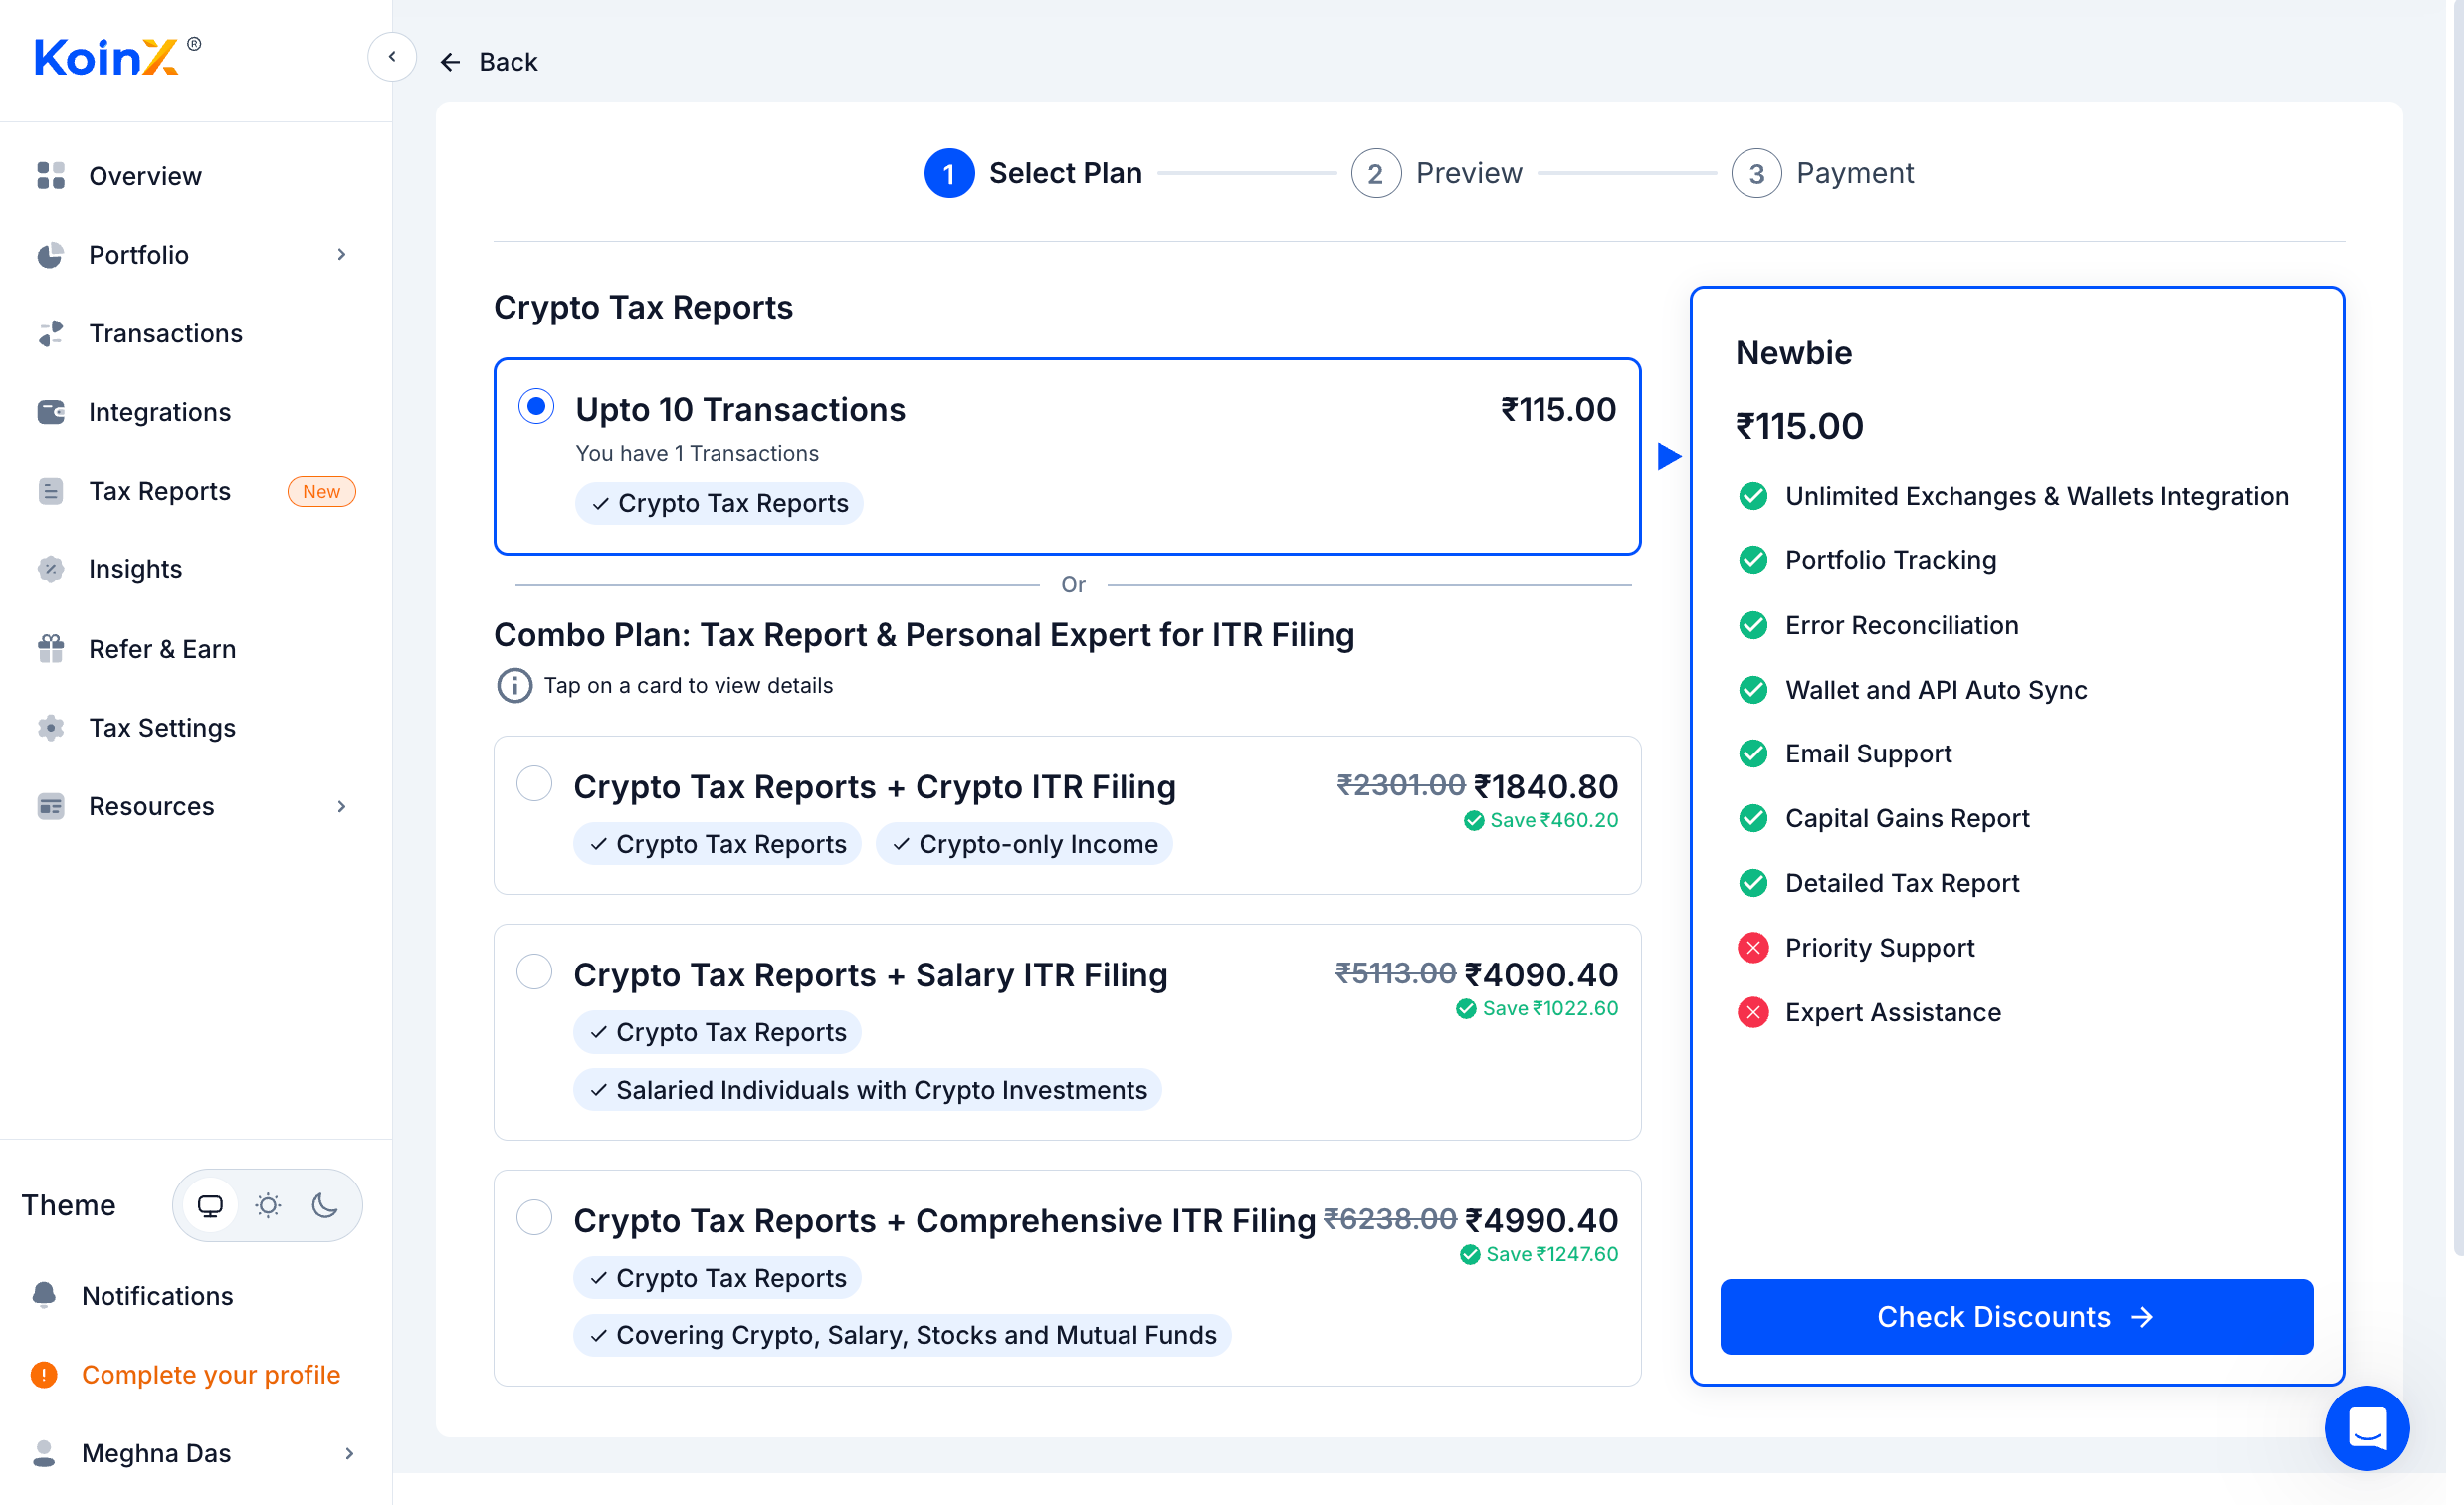Select Crypto Tax Reports + Salary ITR Filing radio
The image size is (2464, 1505).
534,971
